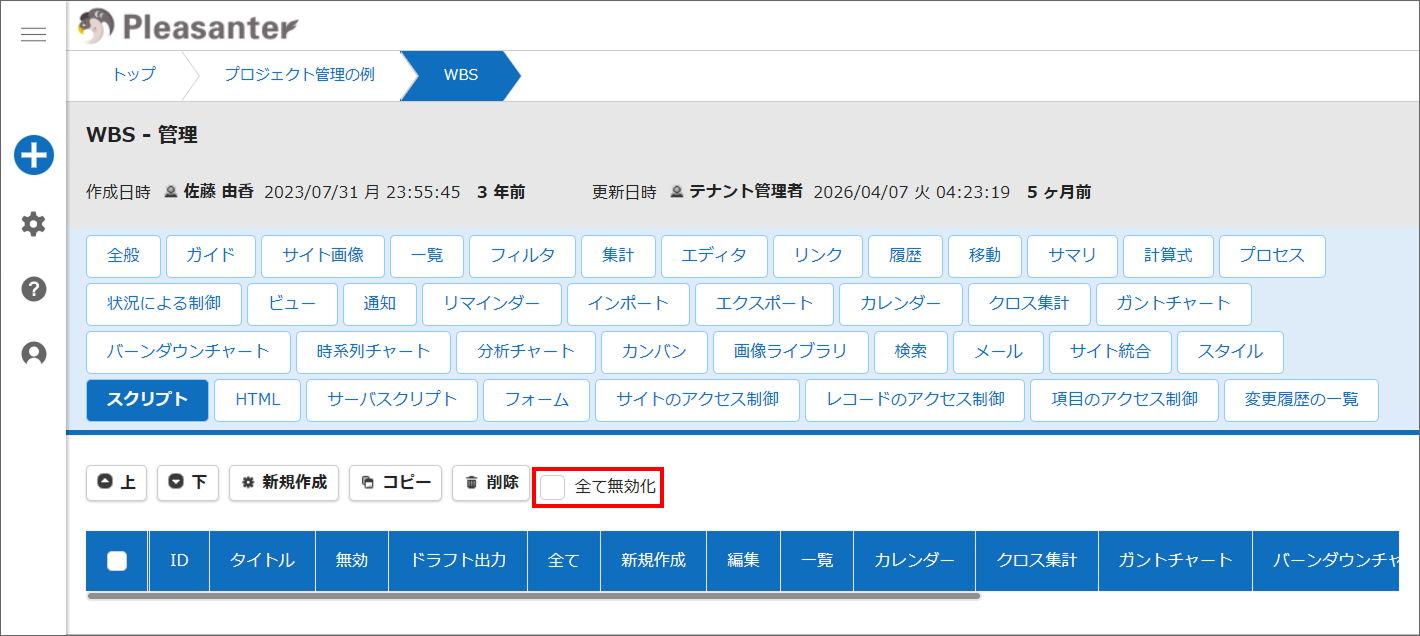The width and height of the screenshot is (1420, 636).
Task: Open the HTML tab
Action: pos(258,400)
